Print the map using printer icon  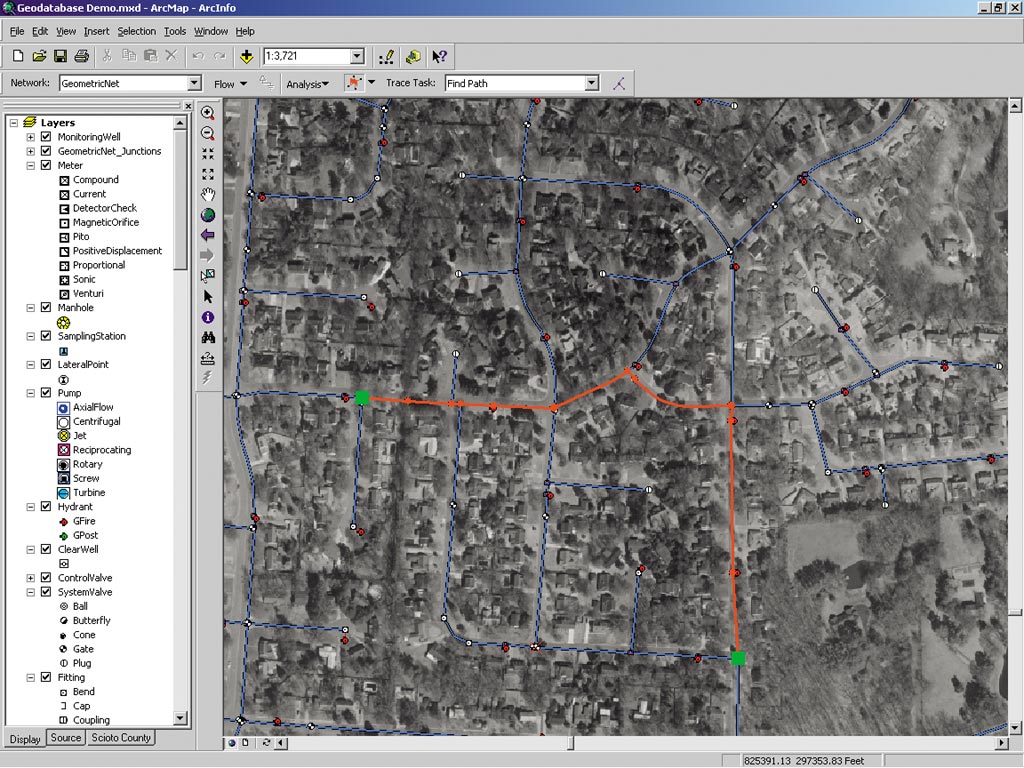[x=82, y=56]
